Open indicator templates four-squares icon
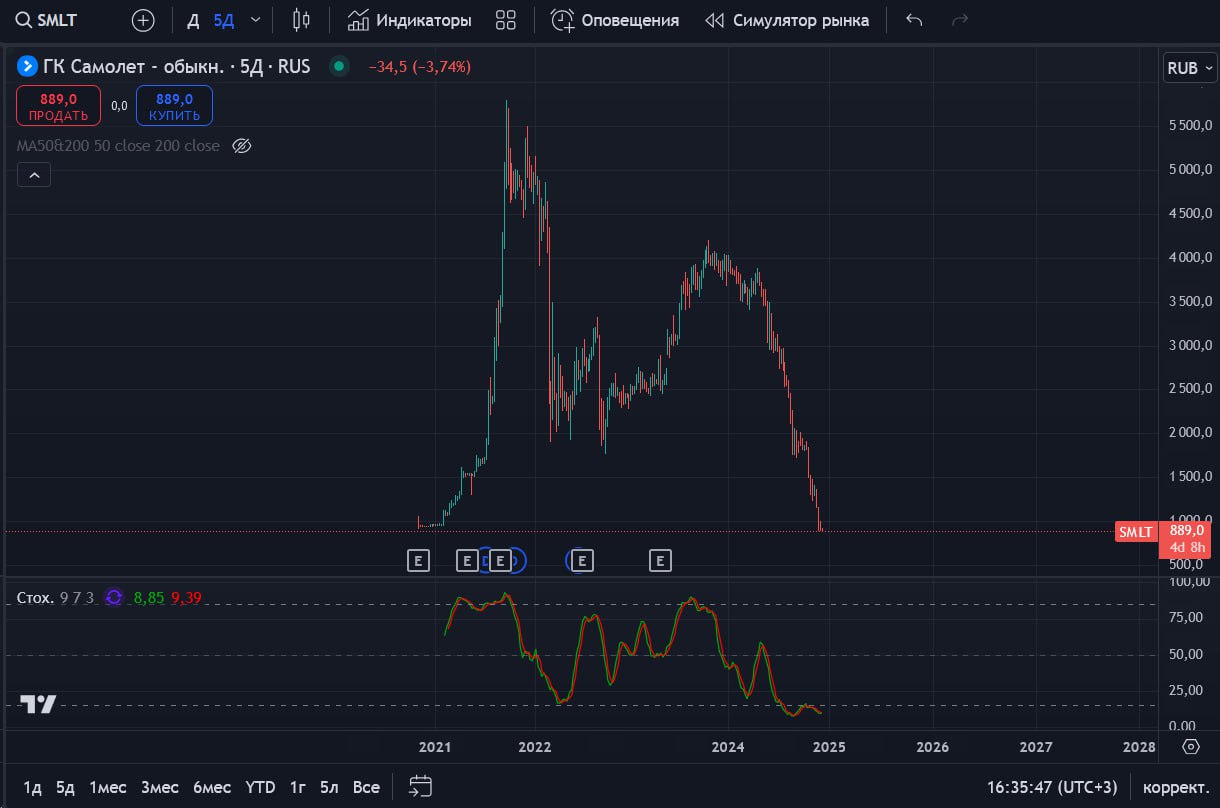1220x808 pixels. pos(506,20)
